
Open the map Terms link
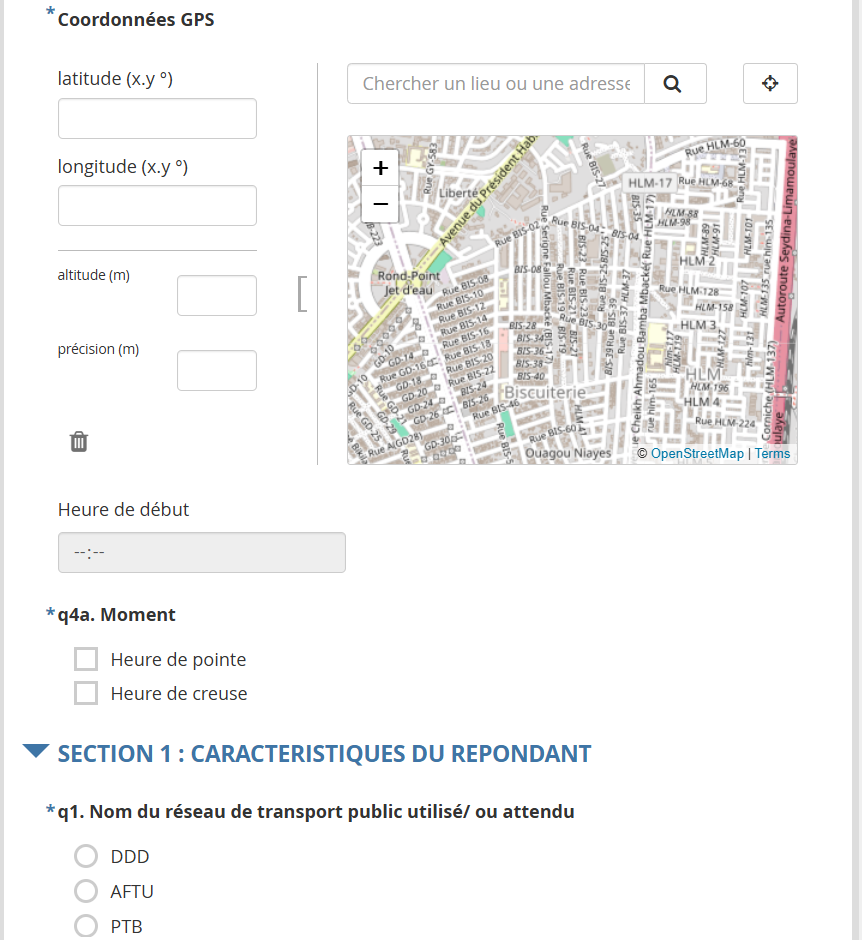click(x=772, y=454)
